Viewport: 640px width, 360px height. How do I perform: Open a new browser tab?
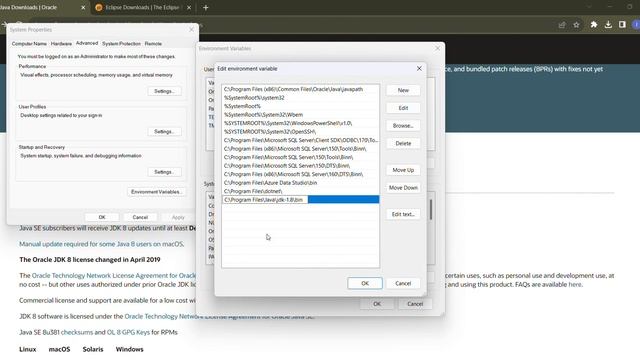pos(206,7)
